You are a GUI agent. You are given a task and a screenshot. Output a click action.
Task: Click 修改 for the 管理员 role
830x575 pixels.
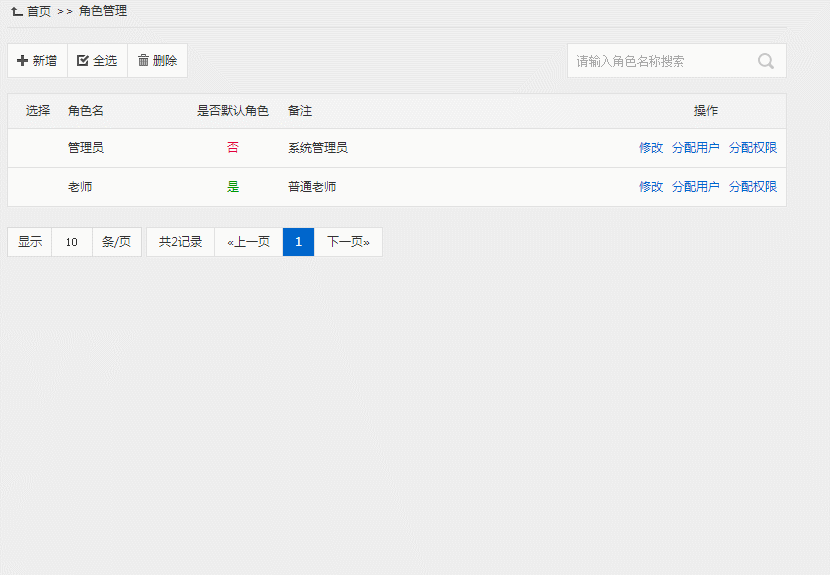[x=651, y=148]
